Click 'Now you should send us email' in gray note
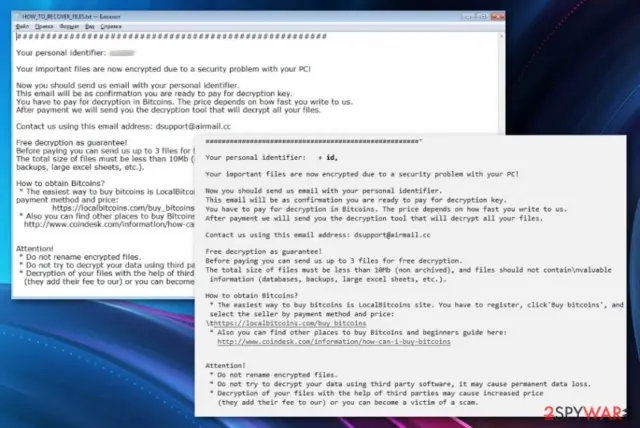The height and width of the screenshot is (428, 640). tap(324, 191)
